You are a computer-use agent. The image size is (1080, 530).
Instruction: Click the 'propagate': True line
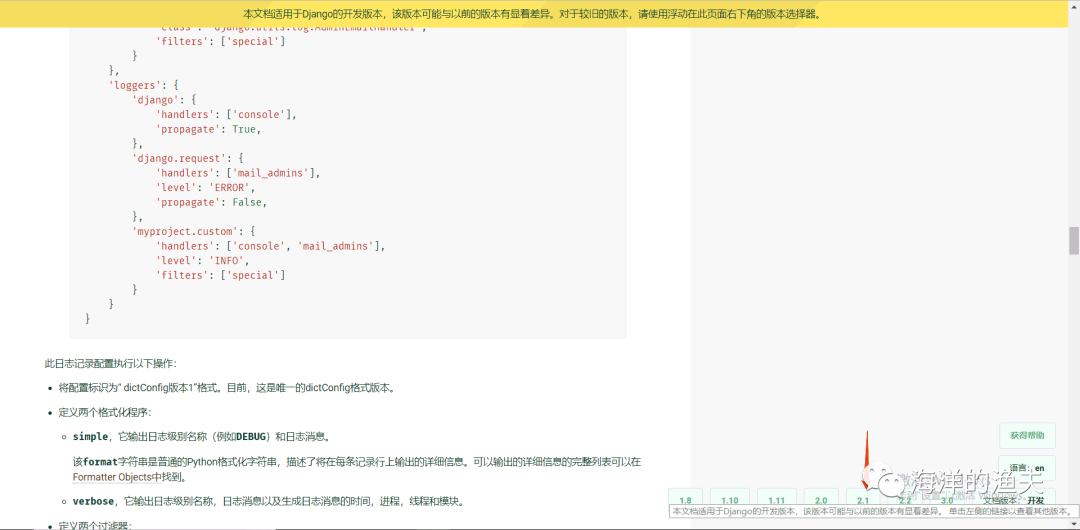pos(209,129)
